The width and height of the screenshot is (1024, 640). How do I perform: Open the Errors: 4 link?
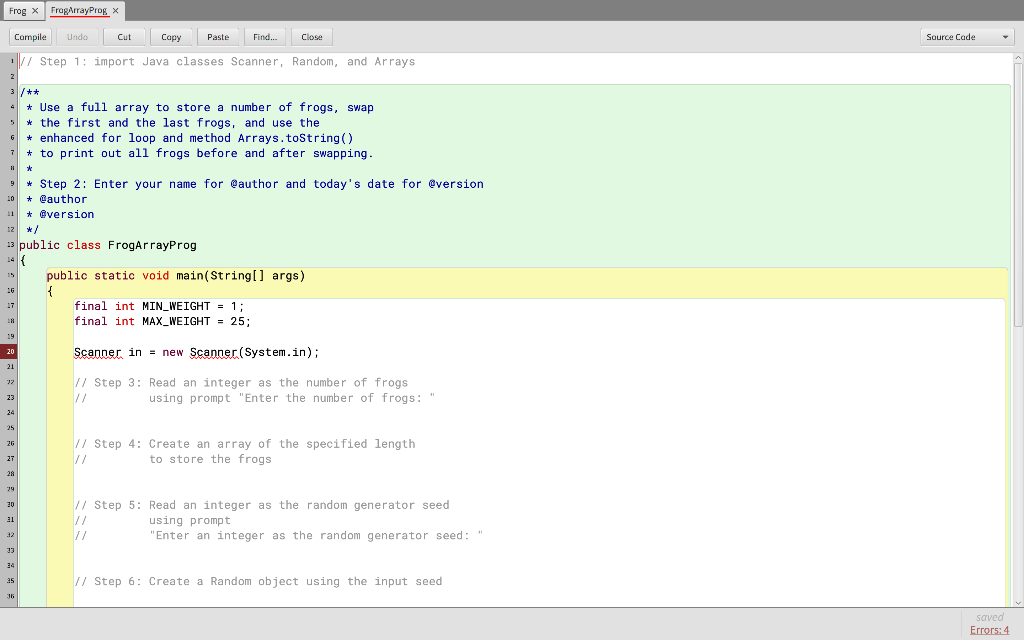click(989, 630)
